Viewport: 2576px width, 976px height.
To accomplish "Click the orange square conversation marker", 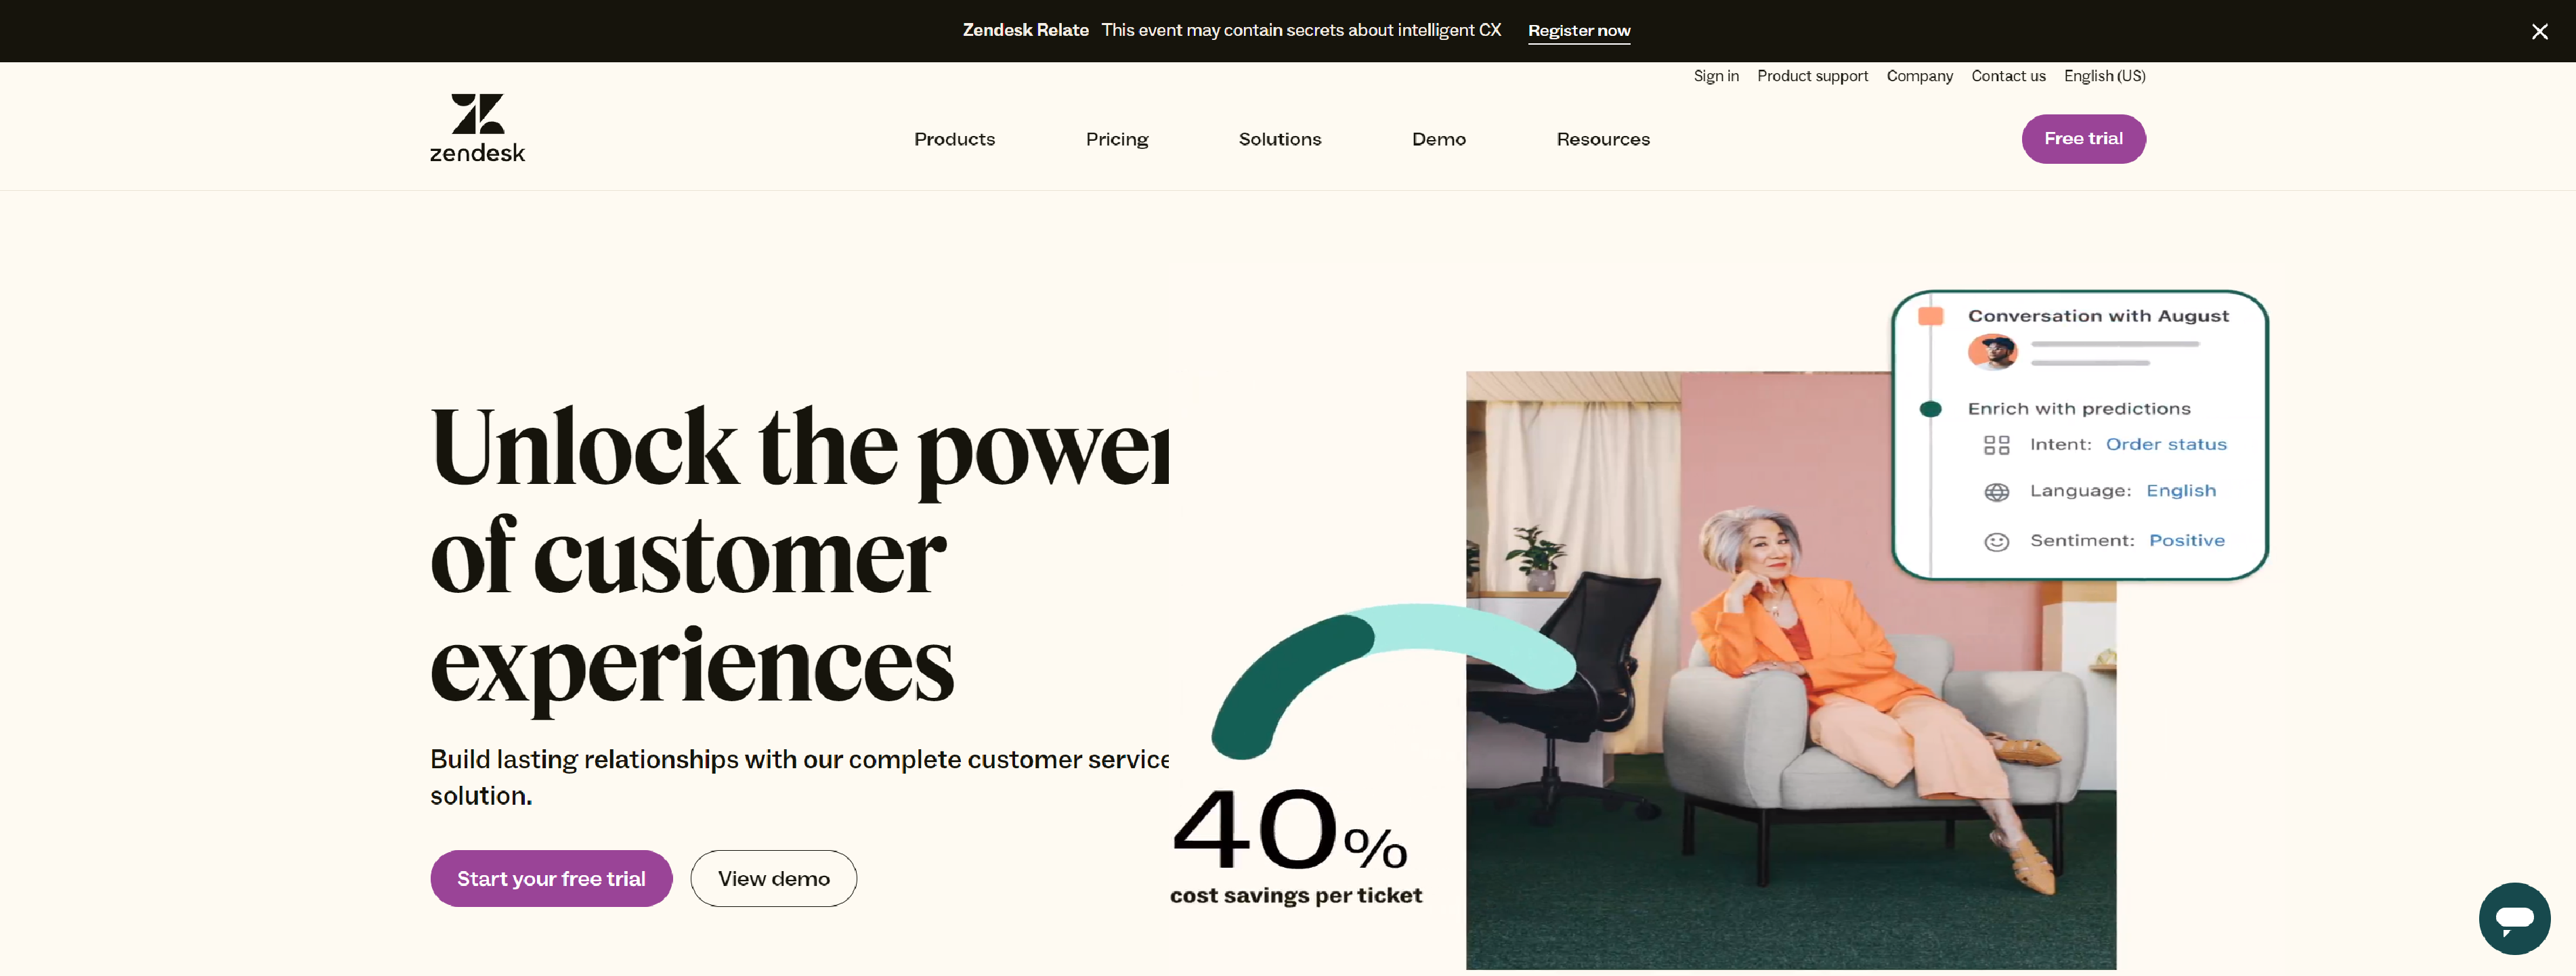I will [x=1930, y=316].
